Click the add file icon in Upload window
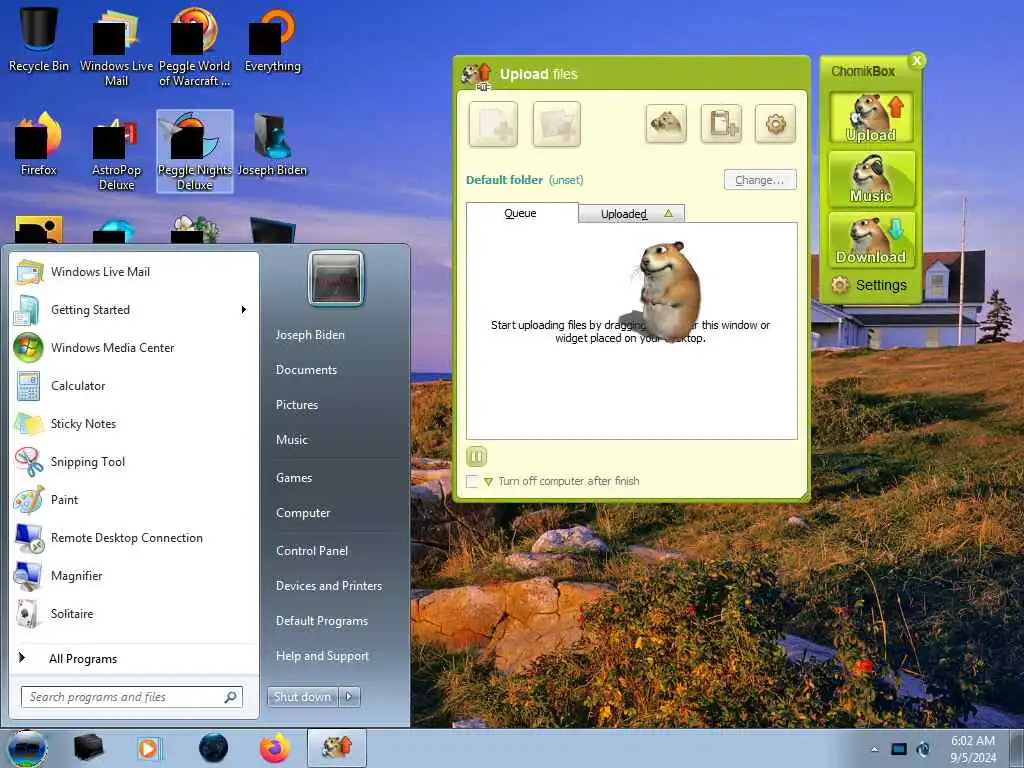The height and width of the screenshot is (768, 1024). pyautogui.click(x=493, y=123)
